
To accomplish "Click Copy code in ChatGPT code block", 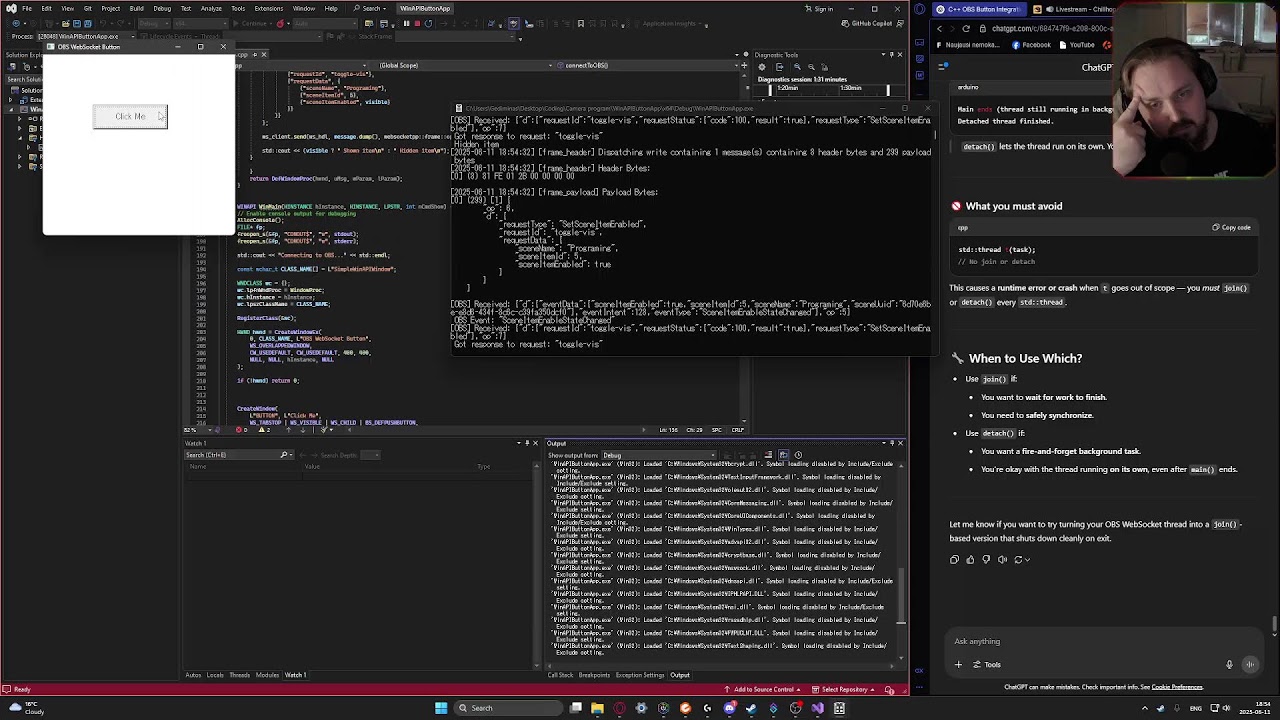I will (x=1232, y=227).
